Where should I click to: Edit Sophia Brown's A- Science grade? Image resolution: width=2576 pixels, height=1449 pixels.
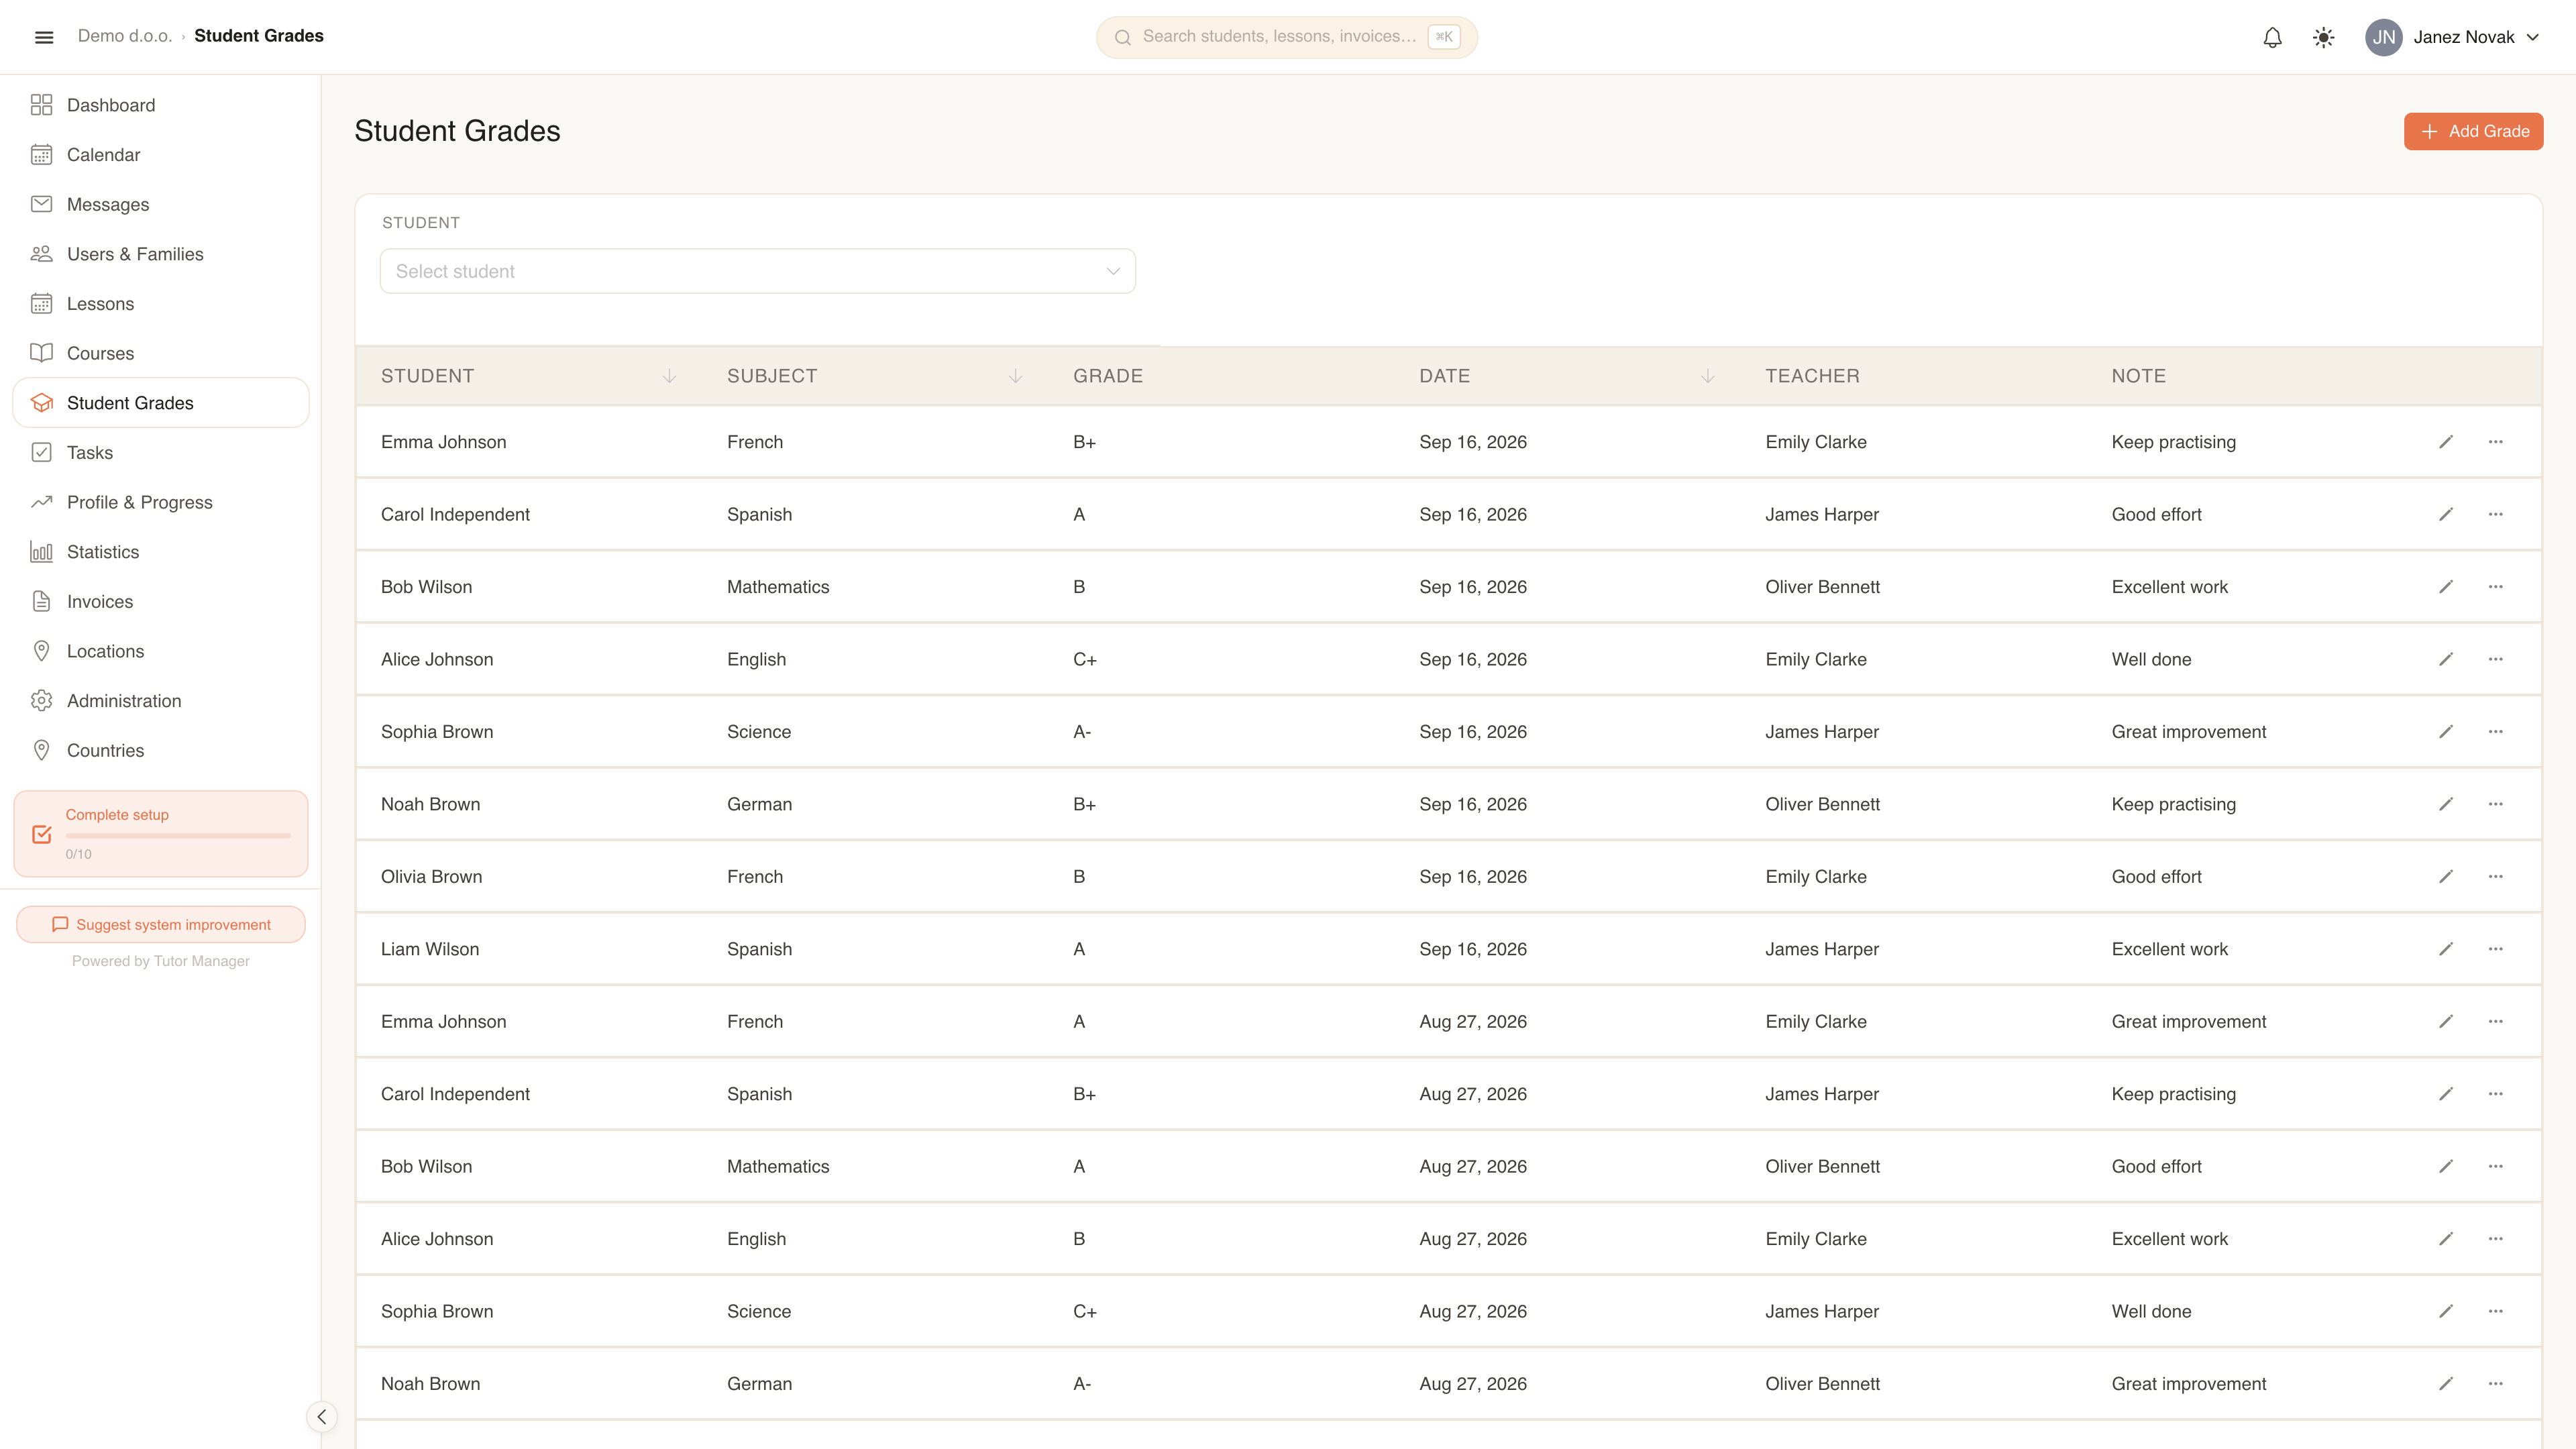[x=2445, y=732]
